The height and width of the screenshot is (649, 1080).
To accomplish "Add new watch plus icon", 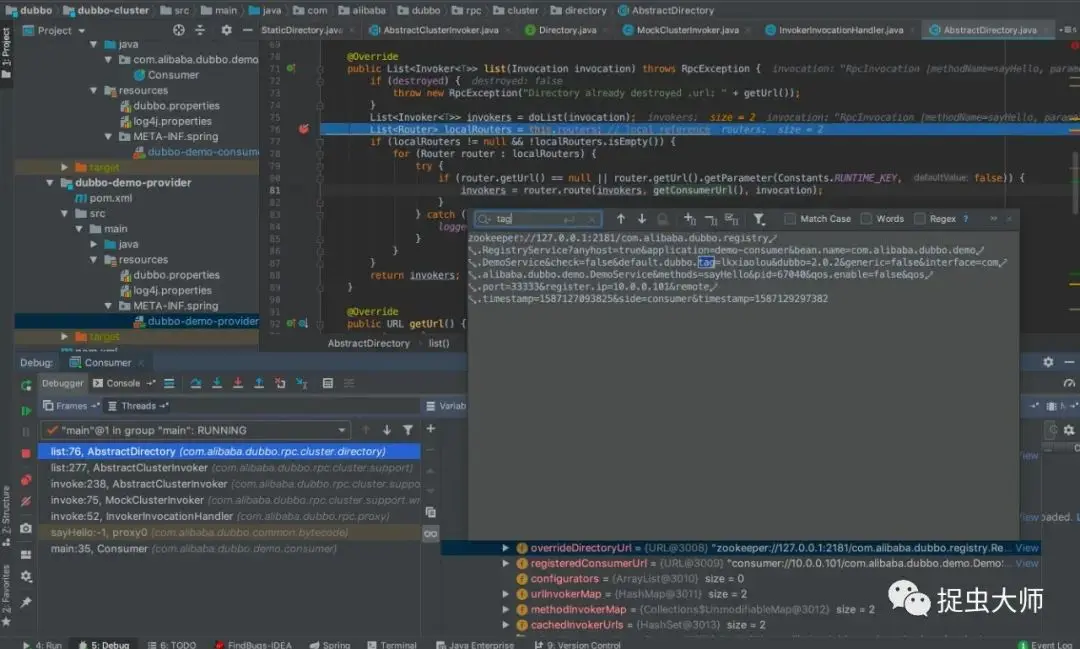I will (430, 429).
